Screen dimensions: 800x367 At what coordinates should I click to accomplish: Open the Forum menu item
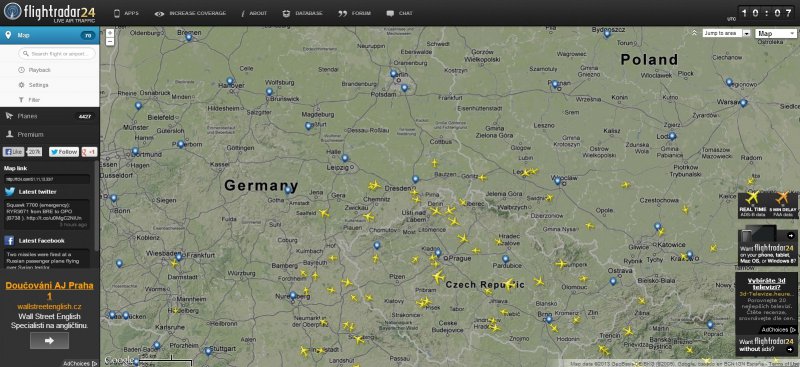(355, 13)
